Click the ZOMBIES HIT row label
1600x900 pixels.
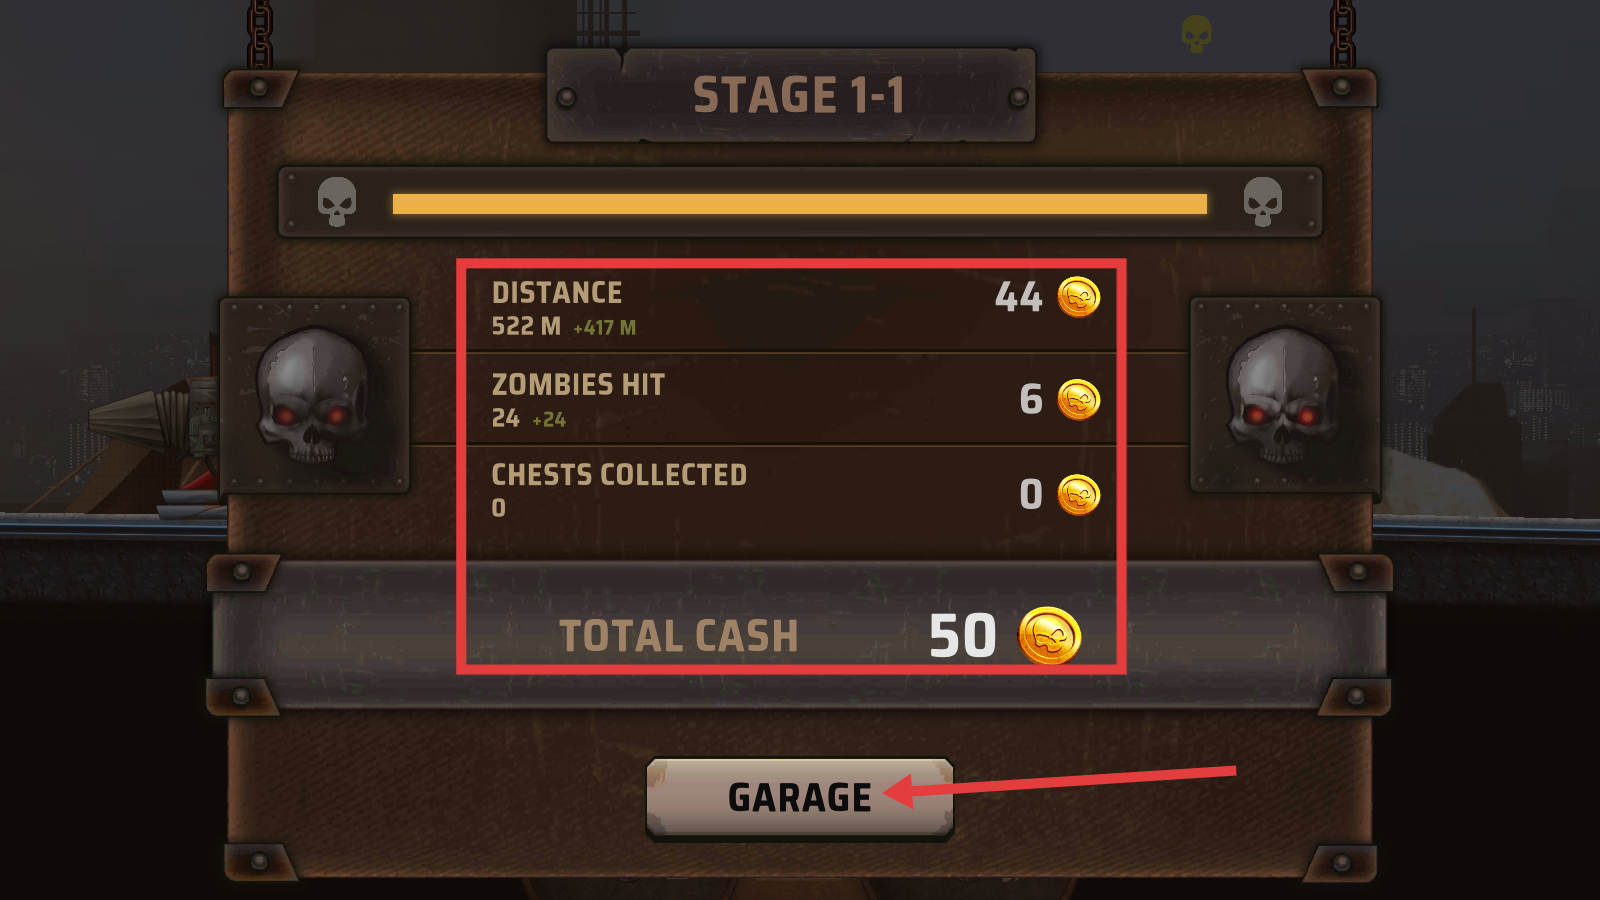(x=578, y=385)
